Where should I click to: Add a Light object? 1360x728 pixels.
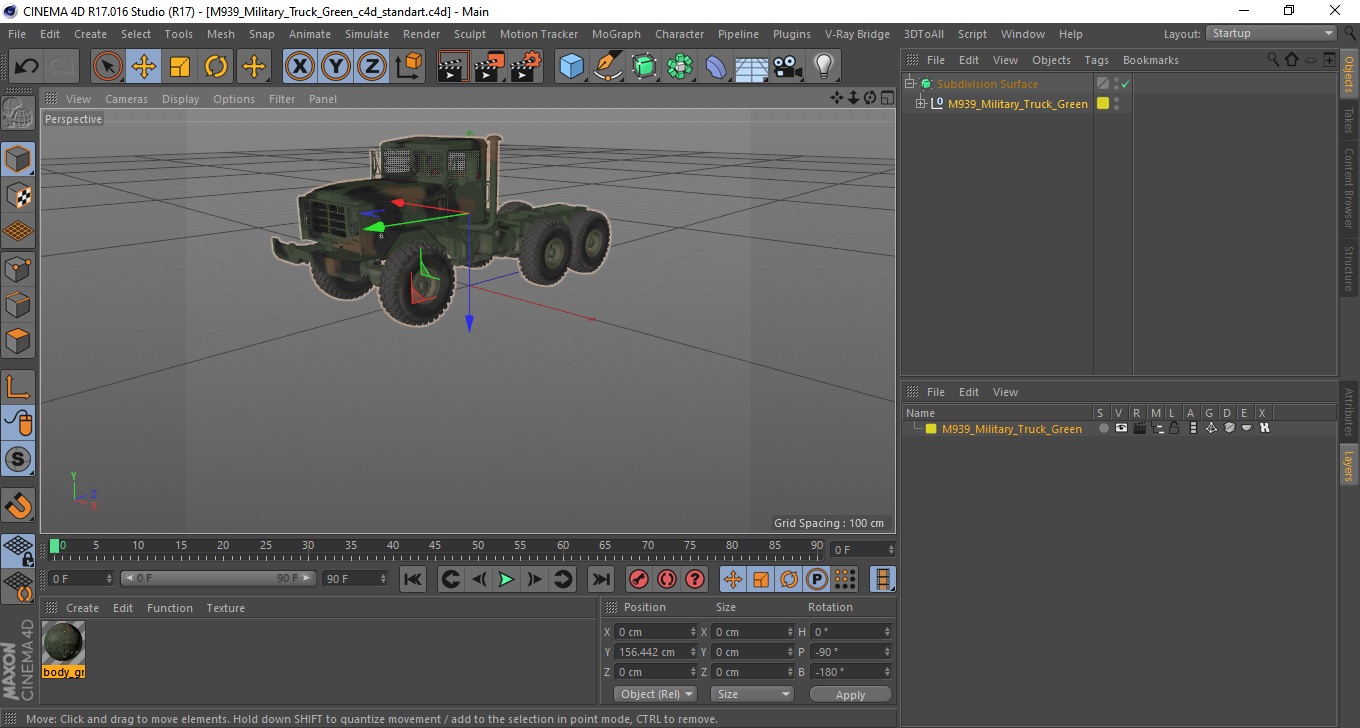pos(823,67)
